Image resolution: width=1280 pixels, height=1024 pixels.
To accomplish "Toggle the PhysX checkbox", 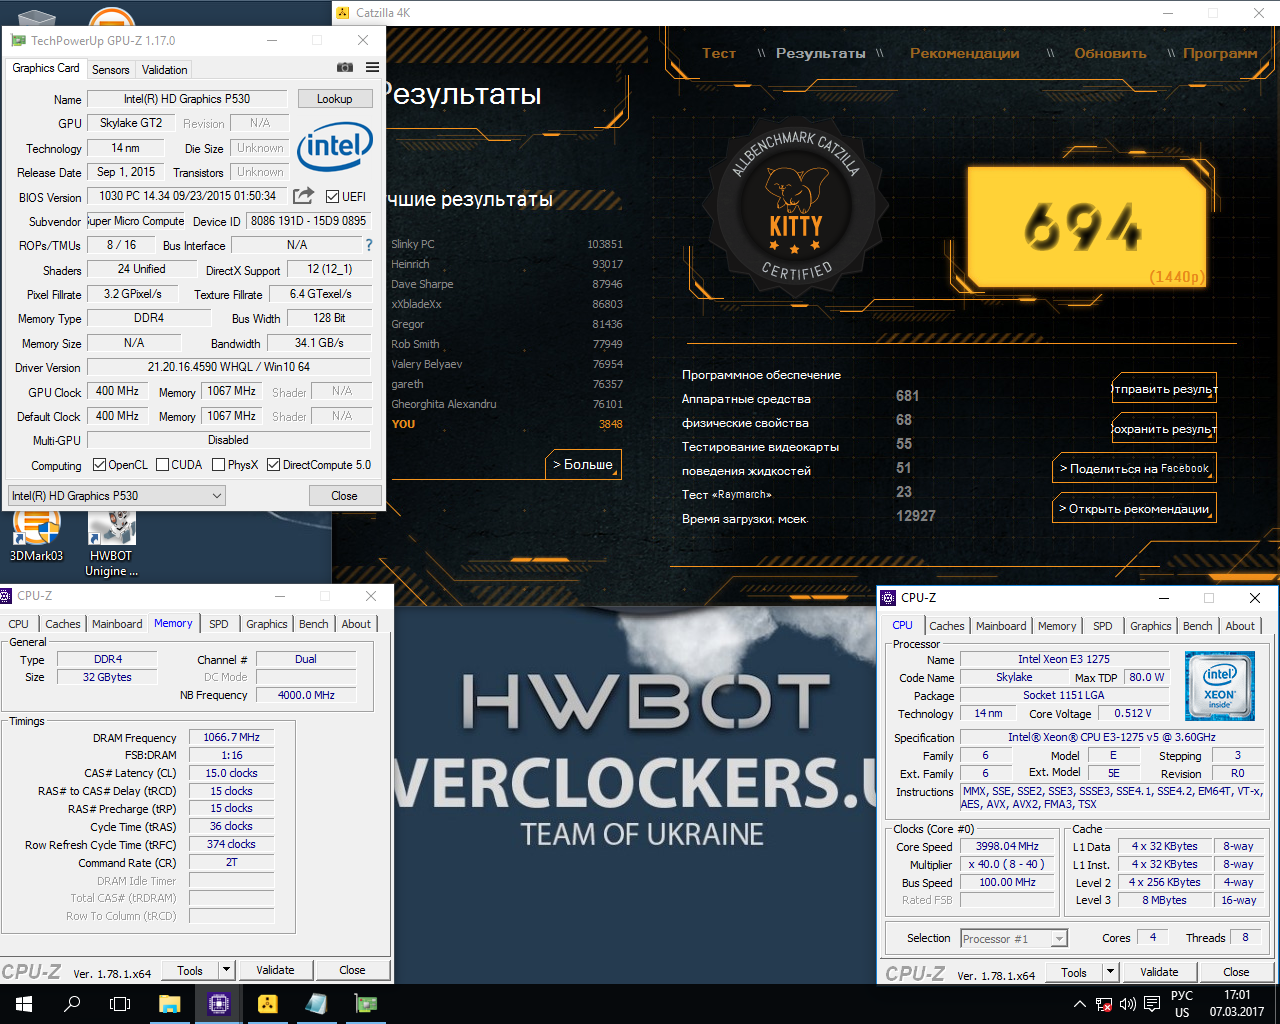I will coord(218,465).
